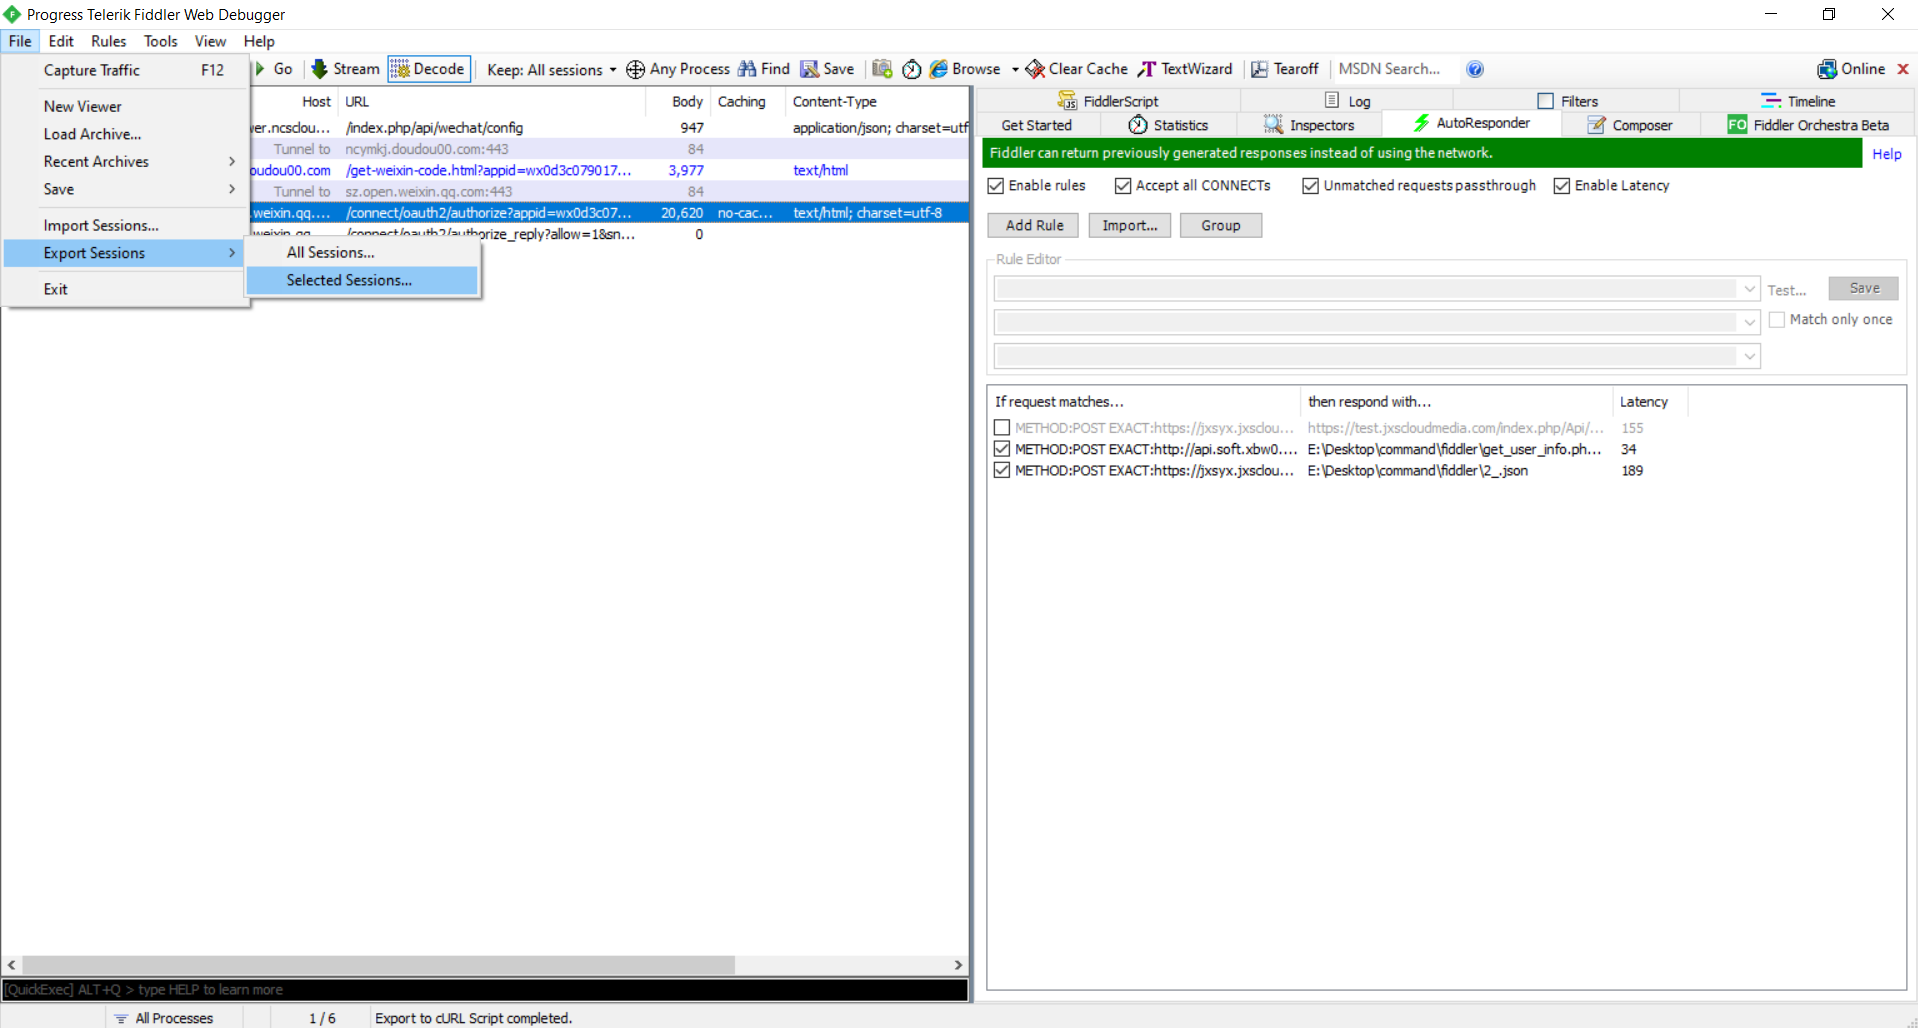Expand the Save submenu in File menu
The width and height of the screenshot is (1918, 1028).
coord(125,190)
